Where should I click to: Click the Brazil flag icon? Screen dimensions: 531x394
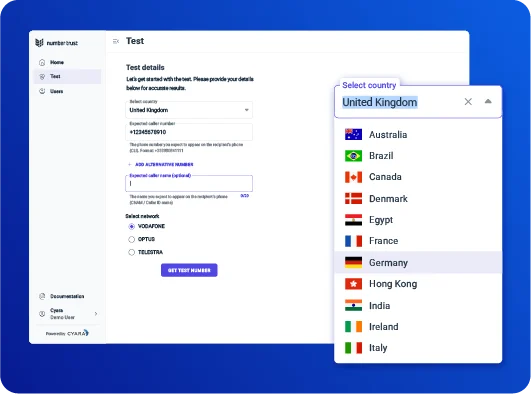pyautogui.click(x=353, y=156)
